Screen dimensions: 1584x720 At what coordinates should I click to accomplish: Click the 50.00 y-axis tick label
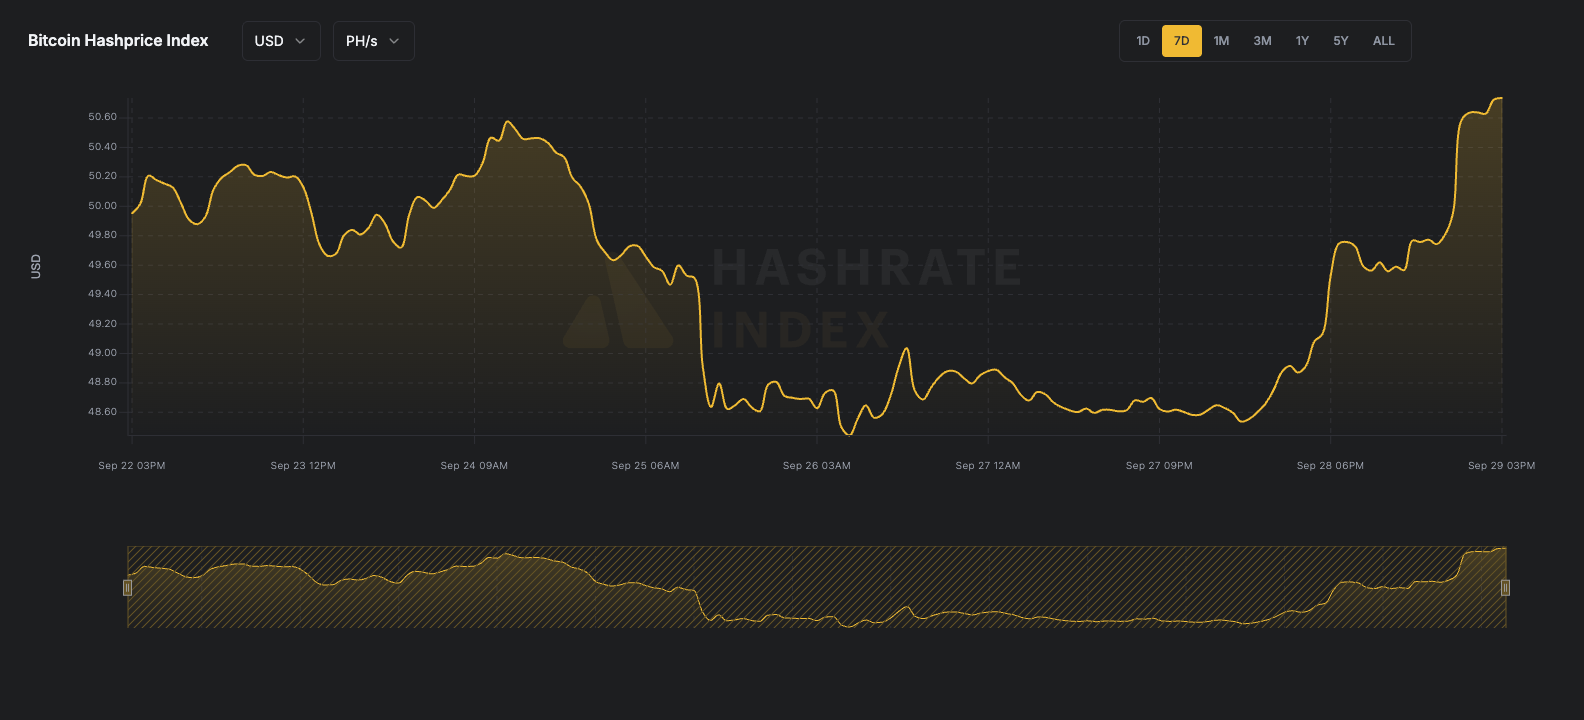[102, 206]
